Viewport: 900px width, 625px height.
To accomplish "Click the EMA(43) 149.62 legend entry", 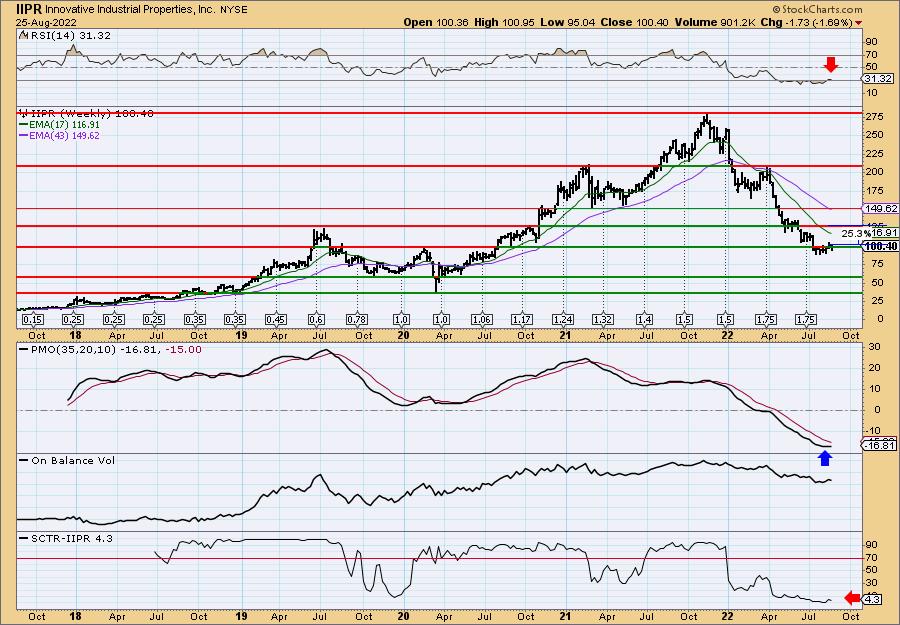I will 59,135.
